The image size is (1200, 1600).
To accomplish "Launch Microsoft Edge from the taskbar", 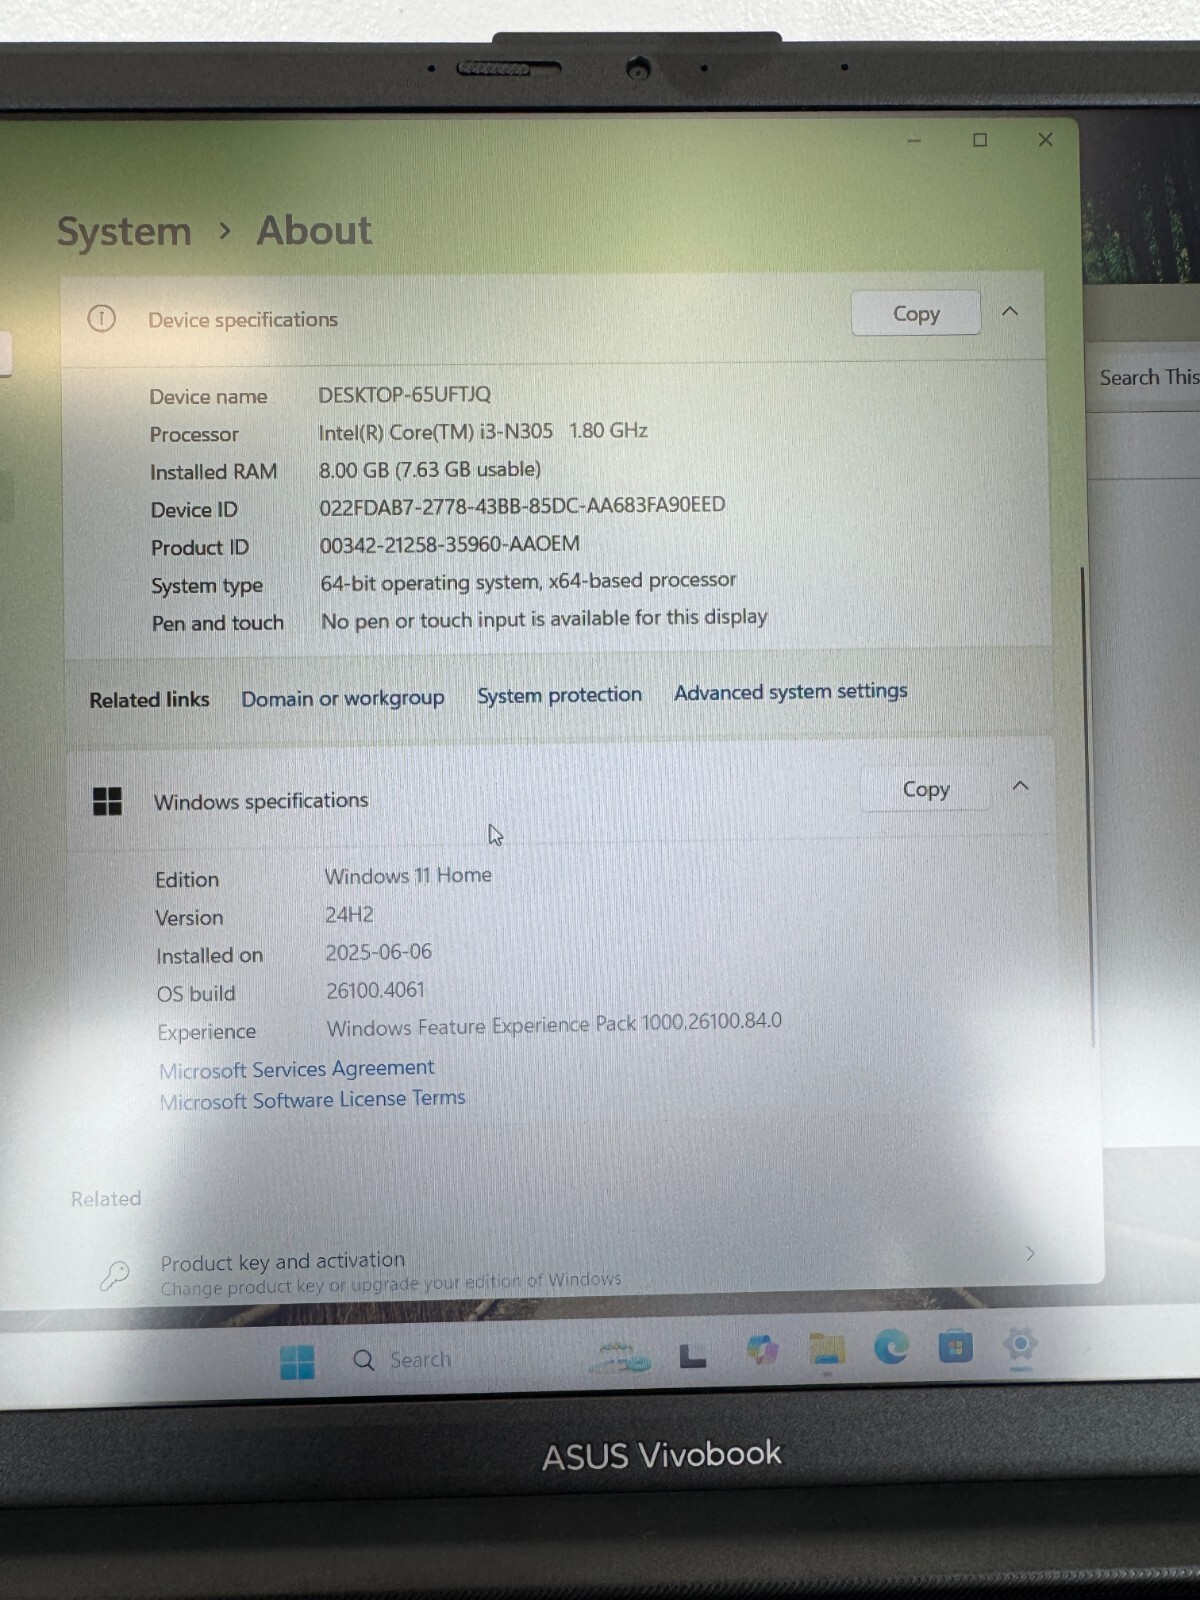I will point(891,1348).
